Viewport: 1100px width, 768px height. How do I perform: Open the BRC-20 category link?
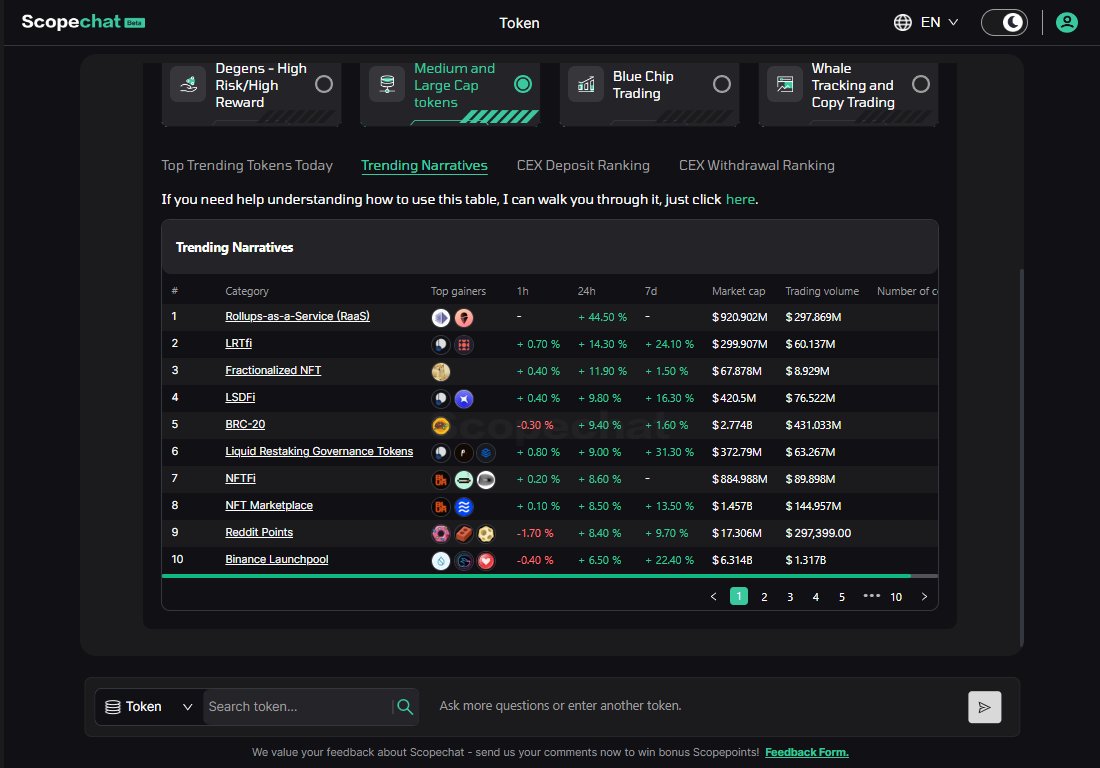(245, 424)
